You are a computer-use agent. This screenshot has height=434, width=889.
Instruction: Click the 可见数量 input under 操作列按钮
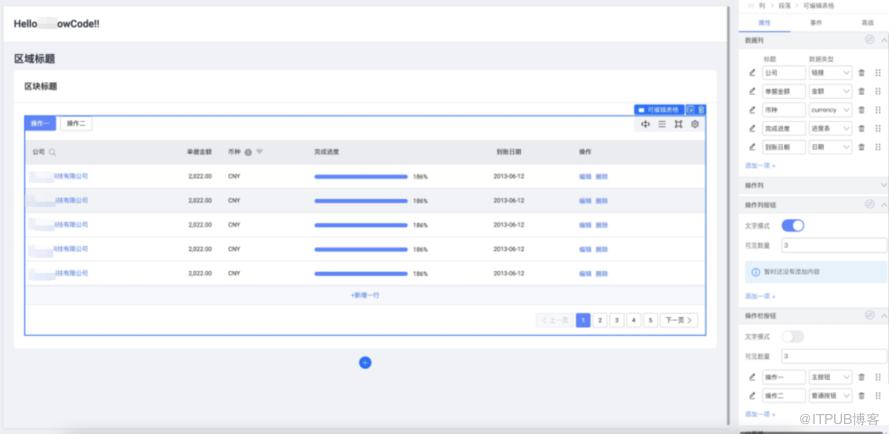pyautogui.click(x=833, y=245)
